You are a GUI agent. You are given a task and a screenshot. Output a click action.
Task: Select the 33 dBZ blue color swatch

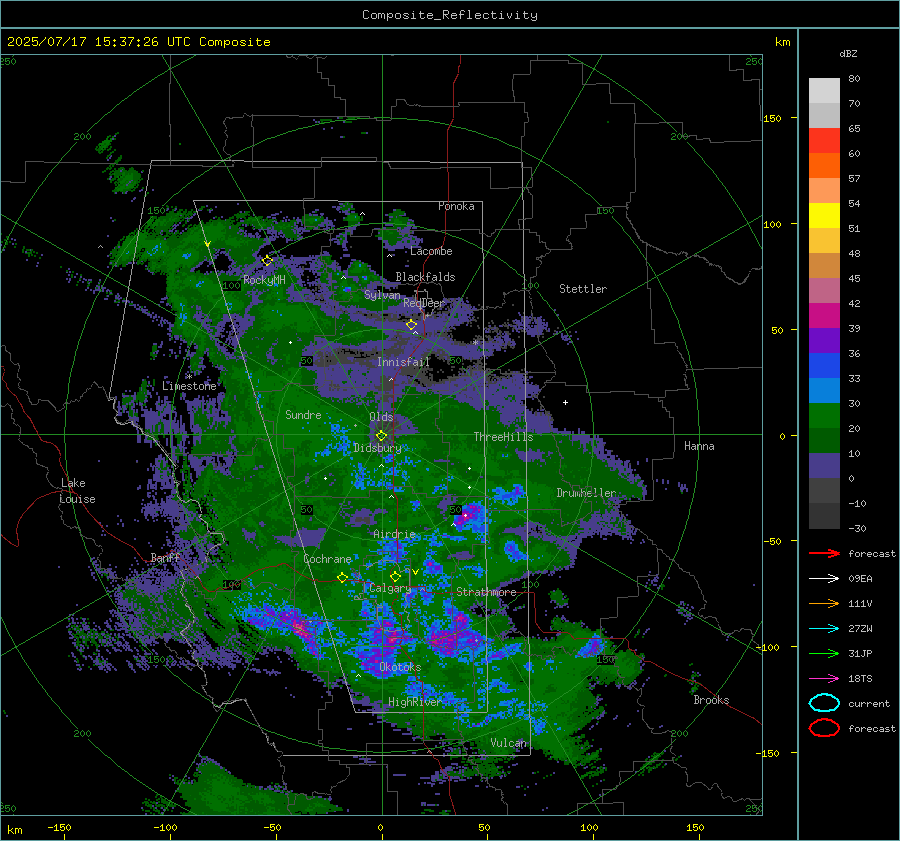coord(824,366)
